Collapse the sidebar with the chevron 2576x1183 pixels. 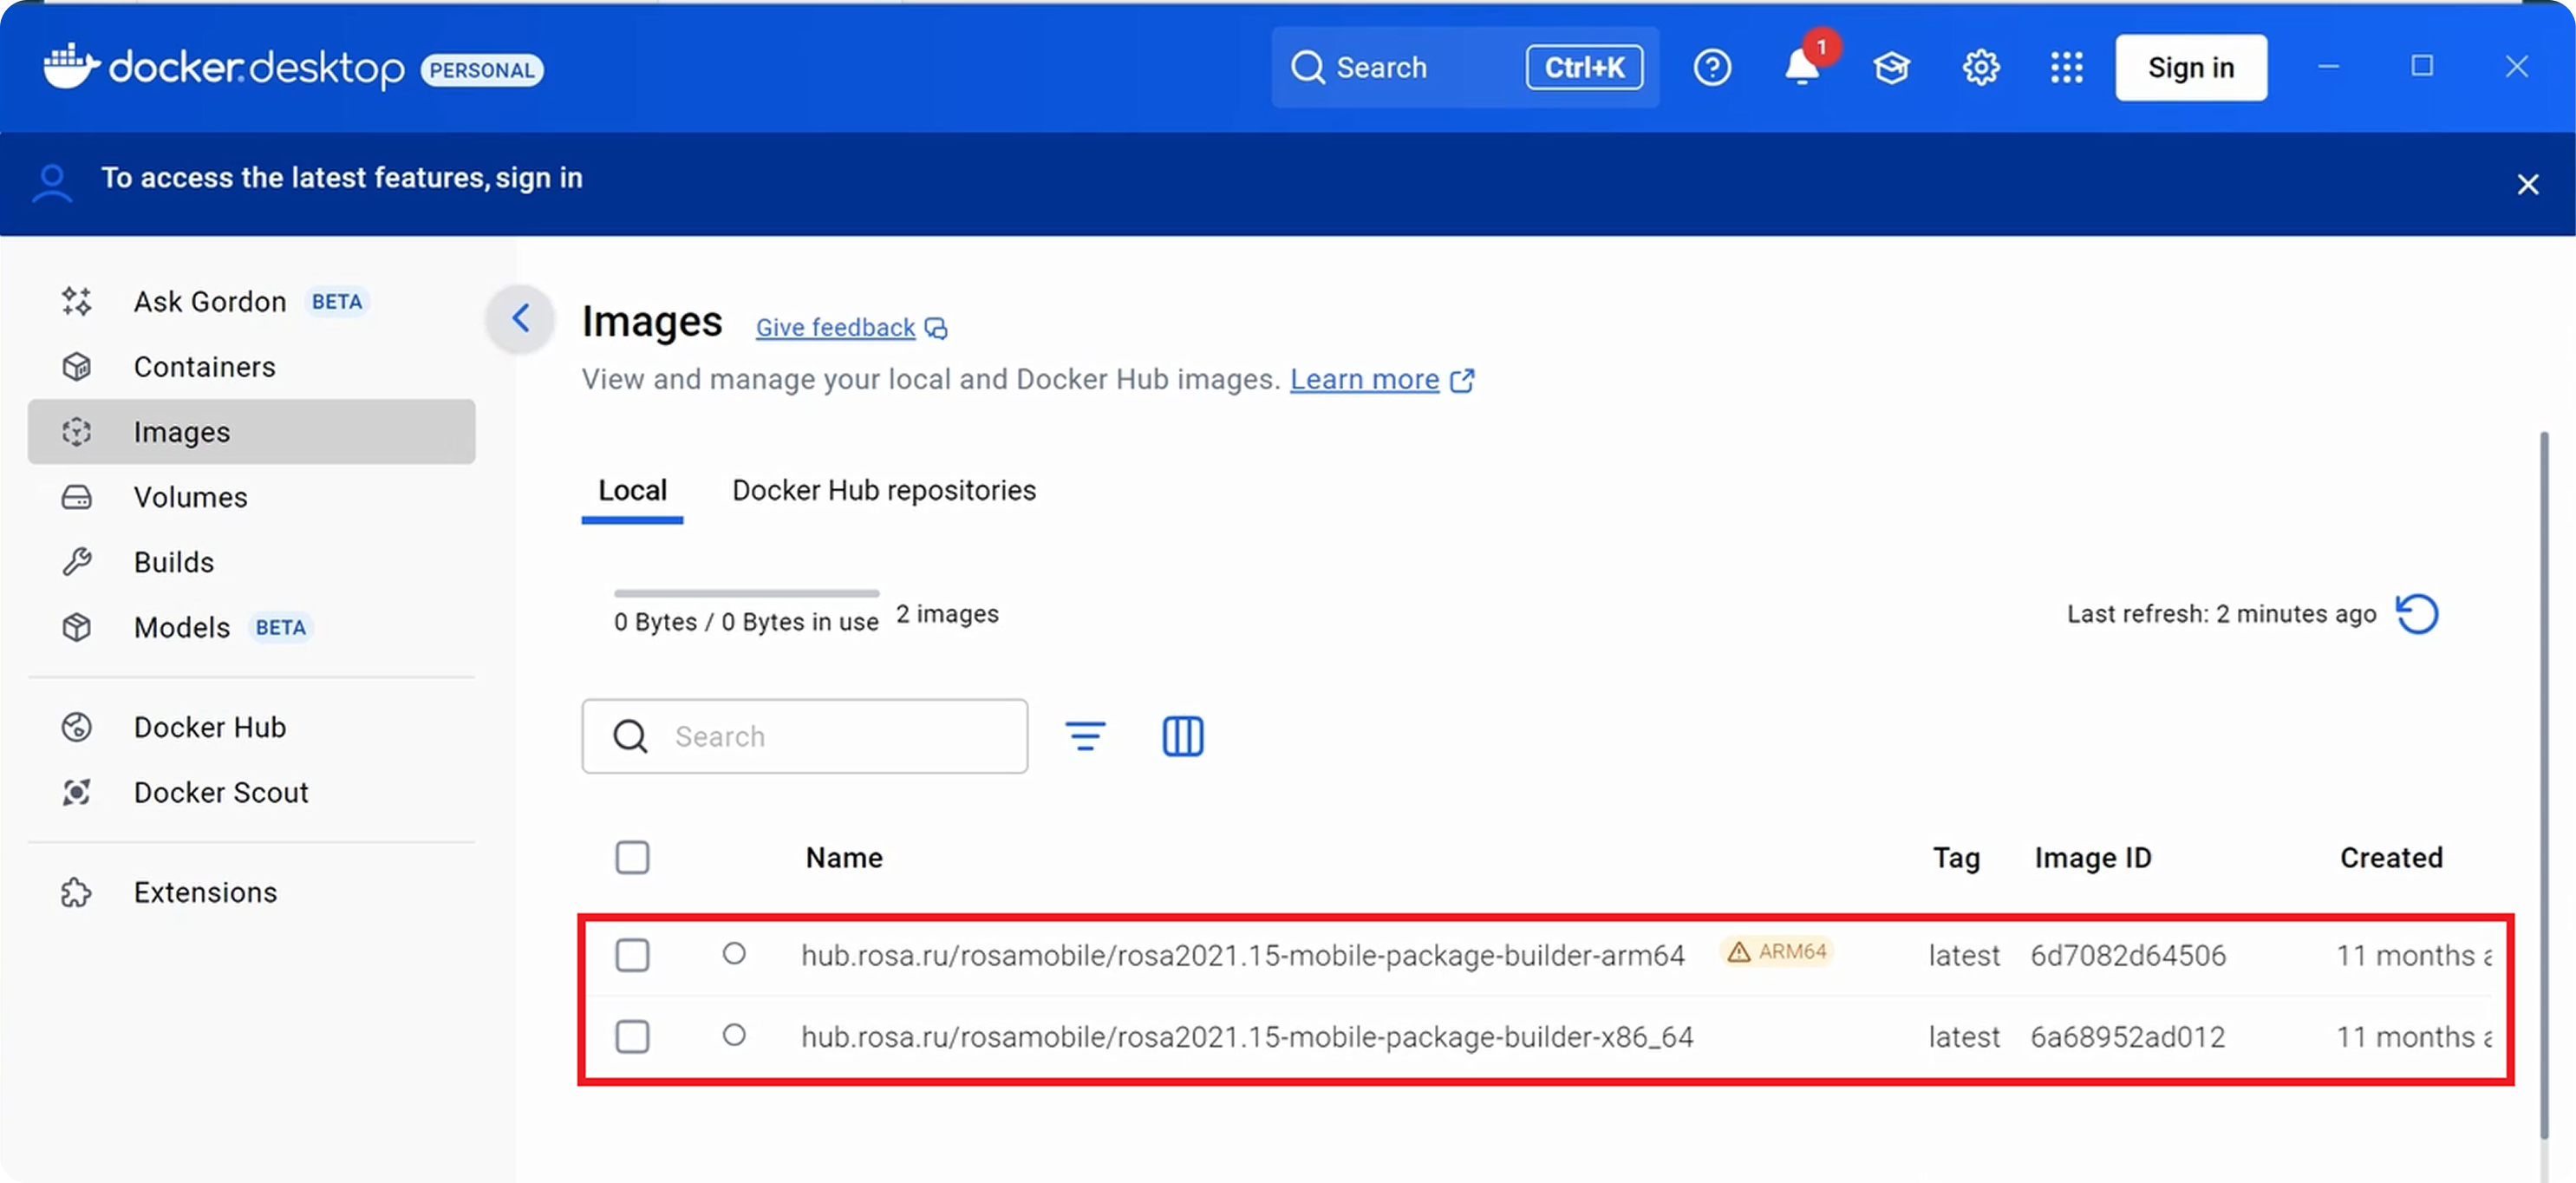click(x=520, y=318)
